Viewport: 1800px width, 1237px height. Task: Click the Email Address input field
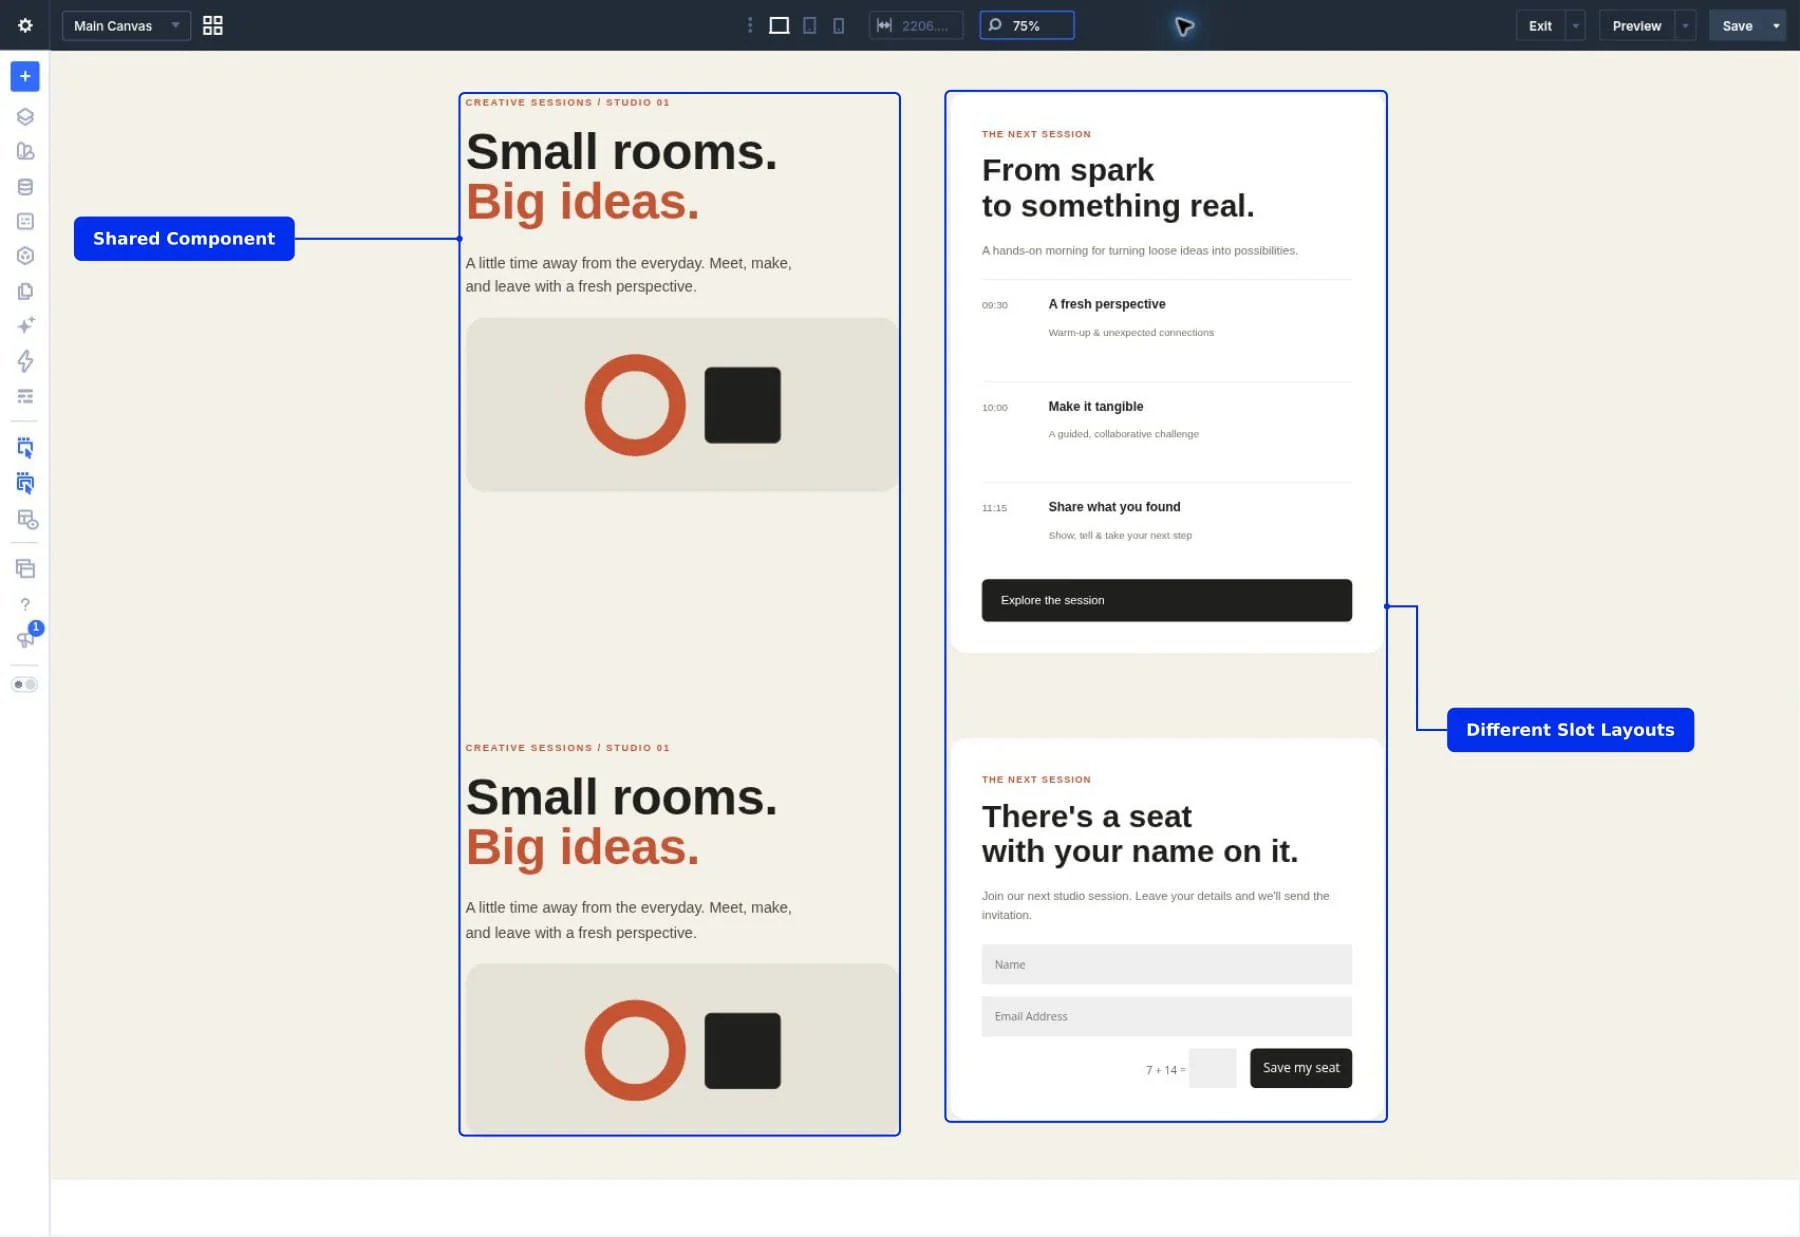[x=1166, y=1016]
